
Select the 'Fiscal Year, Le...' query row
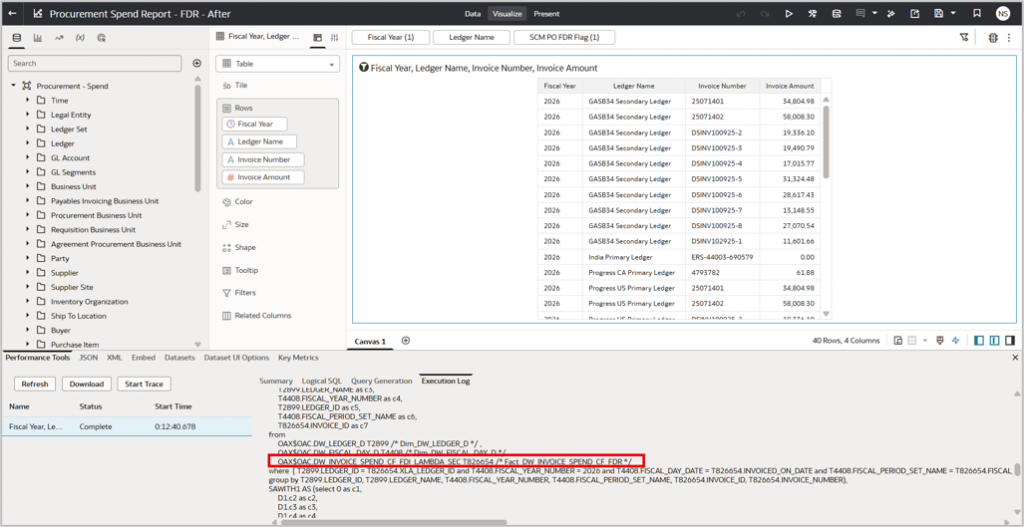click(126, 426)
